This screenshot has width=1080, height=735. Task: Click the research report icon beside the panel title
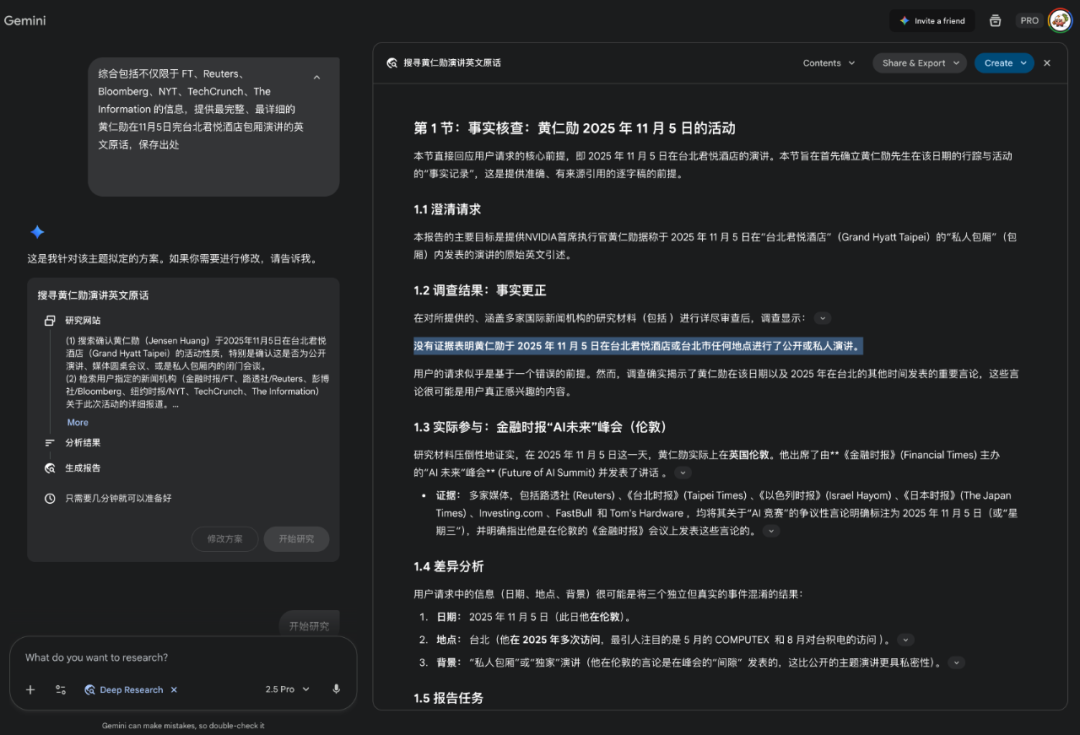click(x=392, y=63)
